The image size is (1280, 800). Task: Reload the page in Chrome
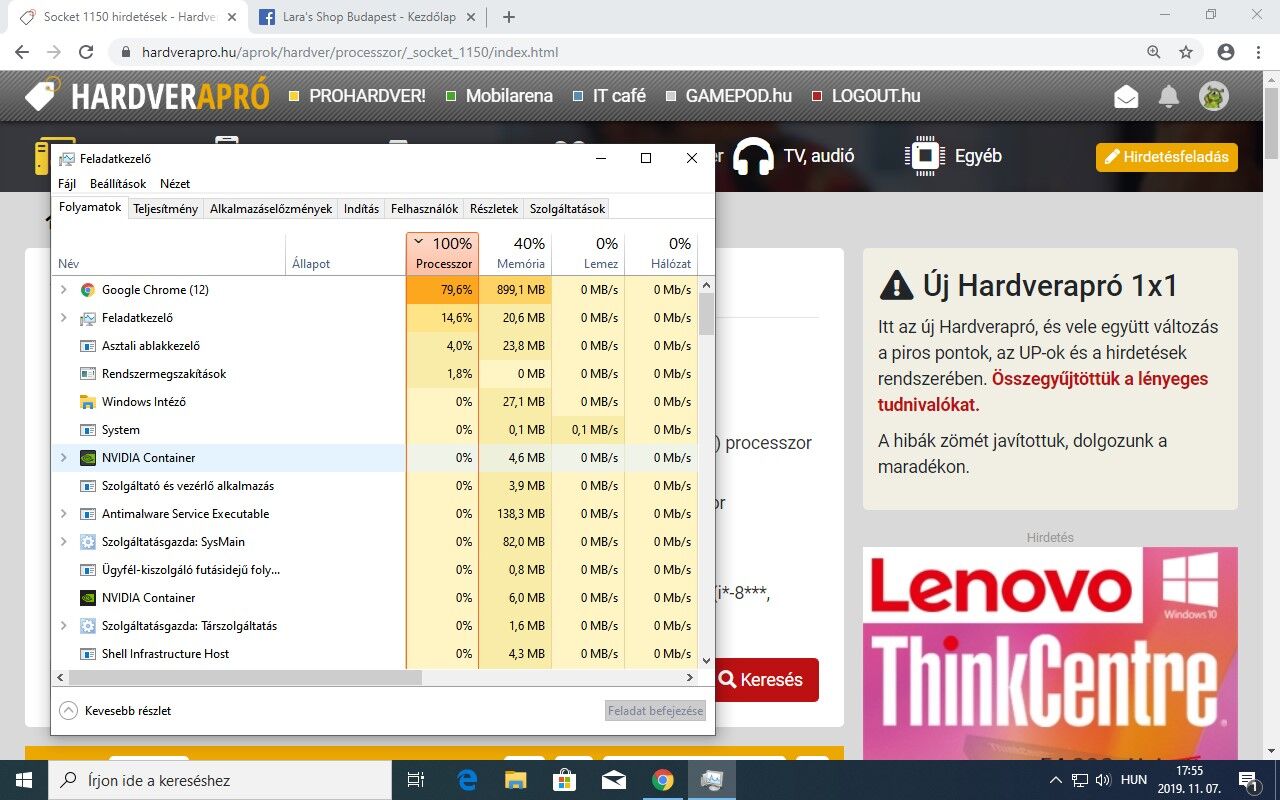(x=86, y=52)
